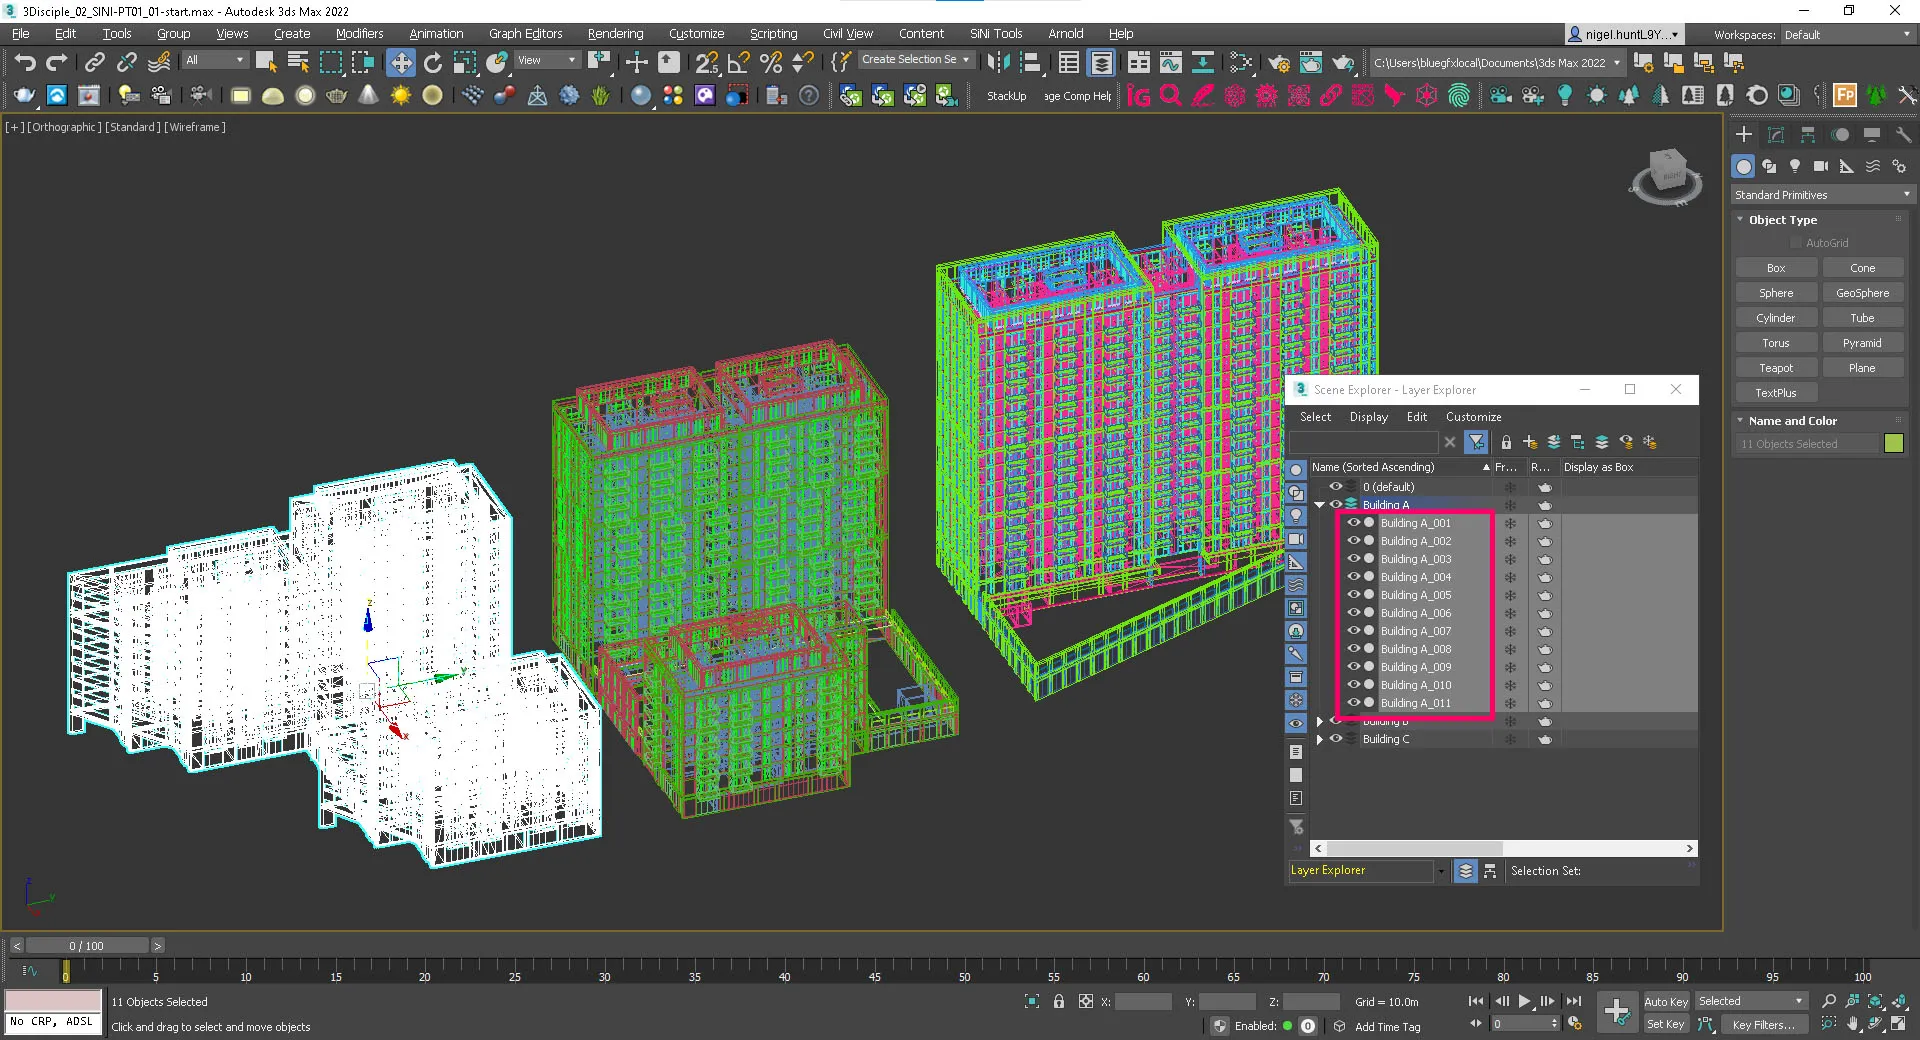
Task: Click the Mirror tool icon
Action: [998, 62]
